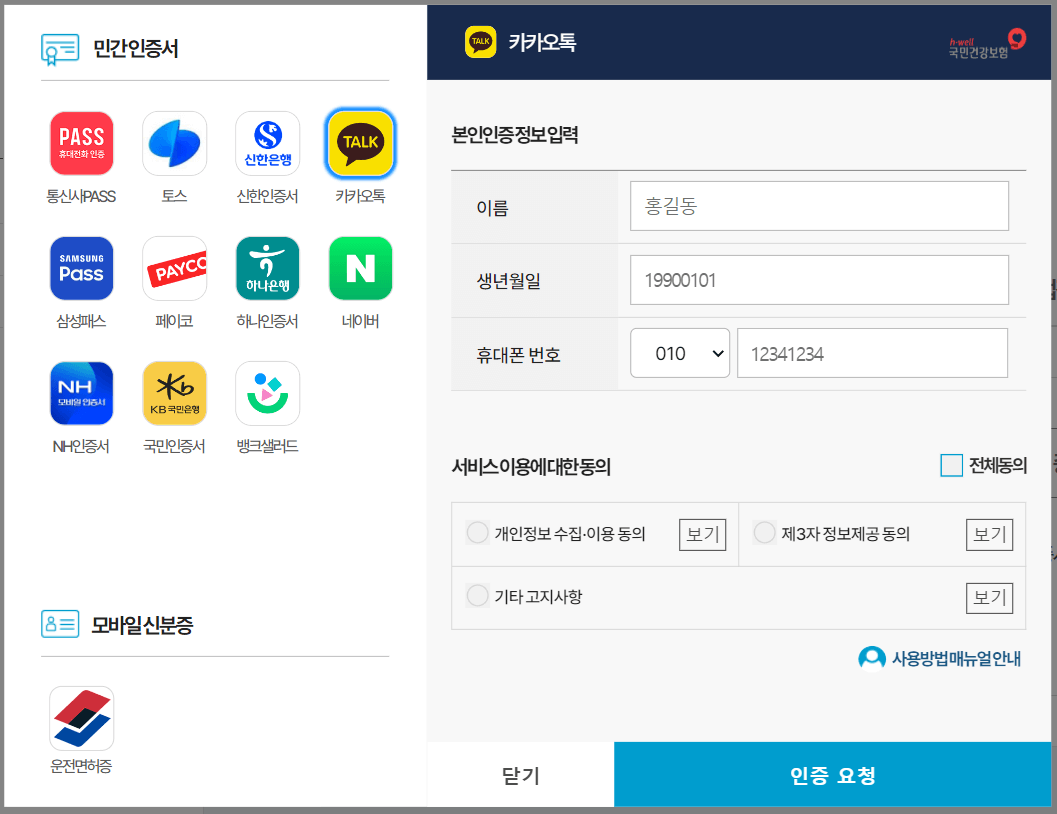
Task: Select the 토스 certificate icon
Action: point(174,143)
